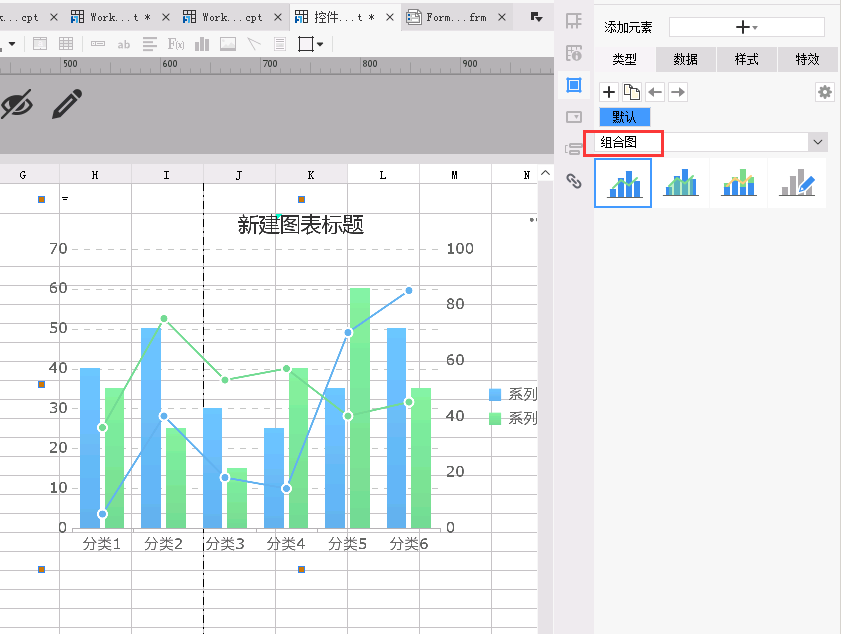Open the gear settings icon in the chart panel
Image resolution: width=841 pixels, height=634 pixels.
pyautogui.click(x=824, y=92)
